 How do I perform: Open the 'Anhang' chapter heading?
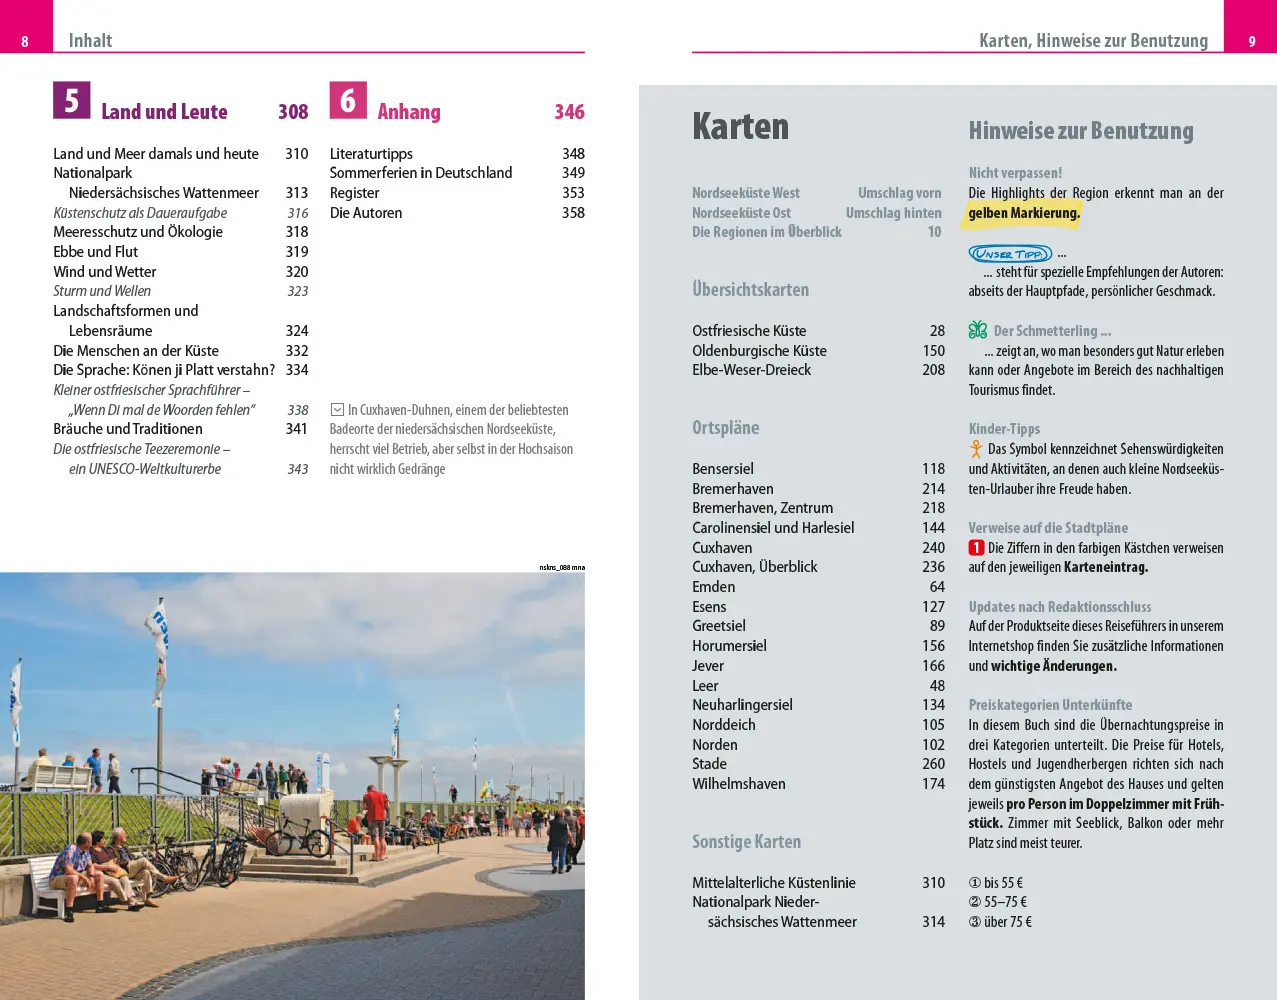[x=408, y=112]
